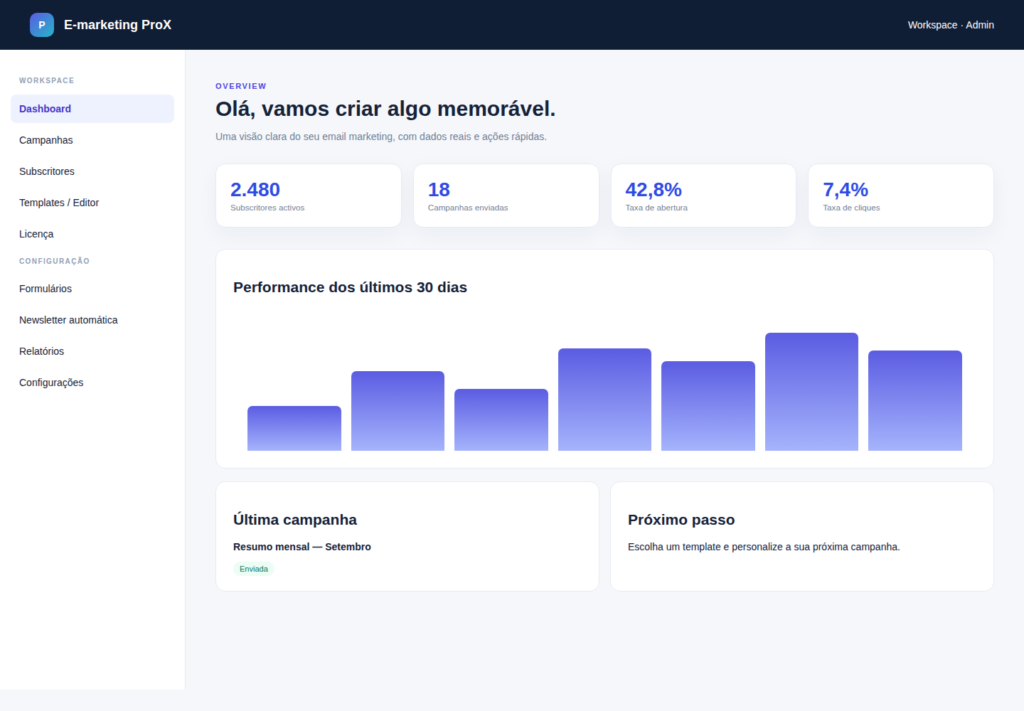
Task: Click the 42,8% Taxa de abertura card
Action: tap(703, 196)
